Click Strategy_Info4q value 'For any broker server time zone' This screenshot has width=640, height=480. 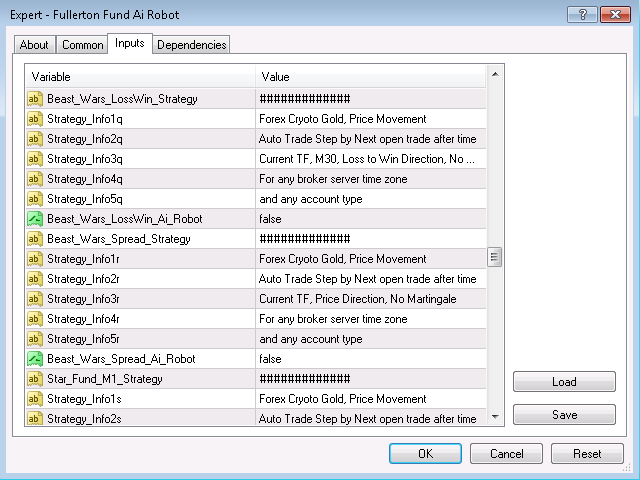pyautogui.click(x=333, y=179)
